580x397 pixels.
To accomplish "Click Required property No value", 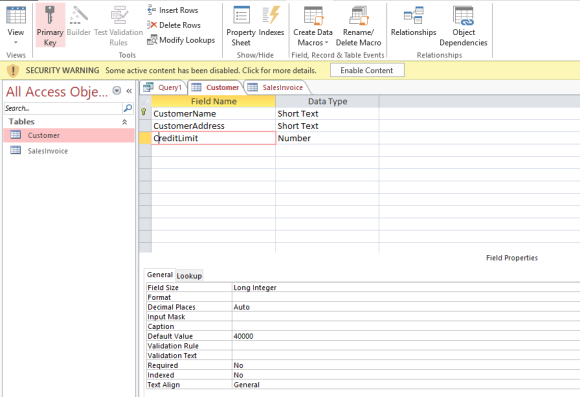I will [406, 365].
